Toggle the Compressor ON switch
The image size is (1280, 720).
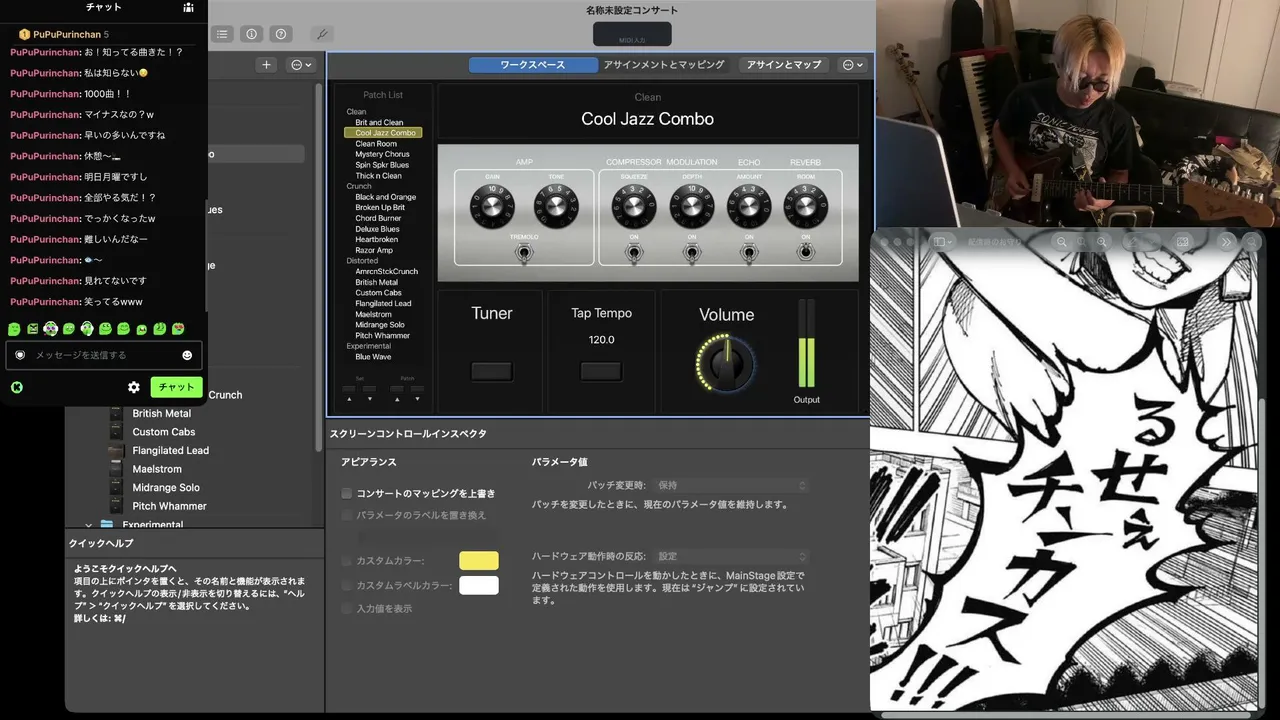634,253
